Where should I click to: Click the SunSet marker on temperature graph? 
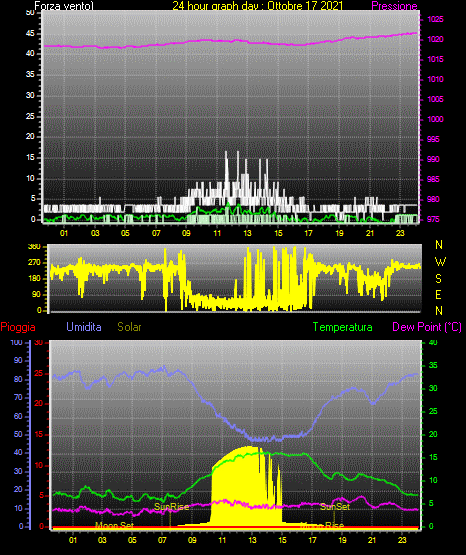click(335, 507)
